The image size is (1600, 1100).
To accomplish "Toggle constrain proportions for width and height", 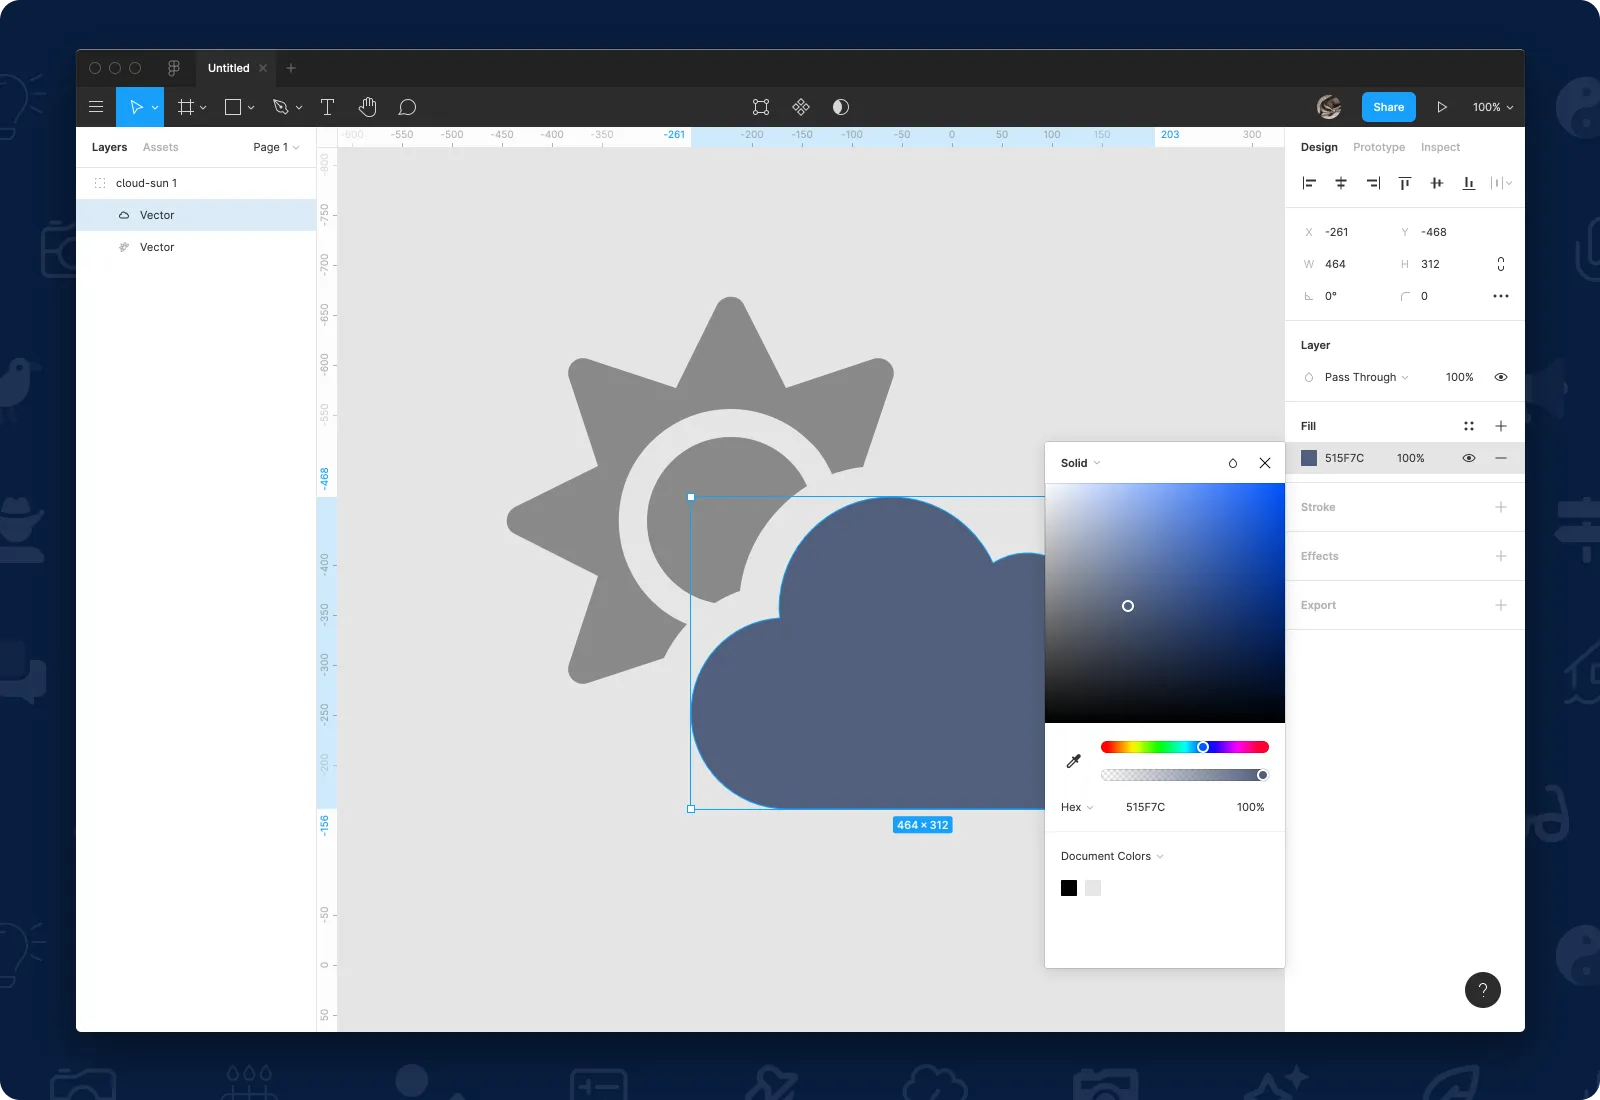I will coord(1500,264).
